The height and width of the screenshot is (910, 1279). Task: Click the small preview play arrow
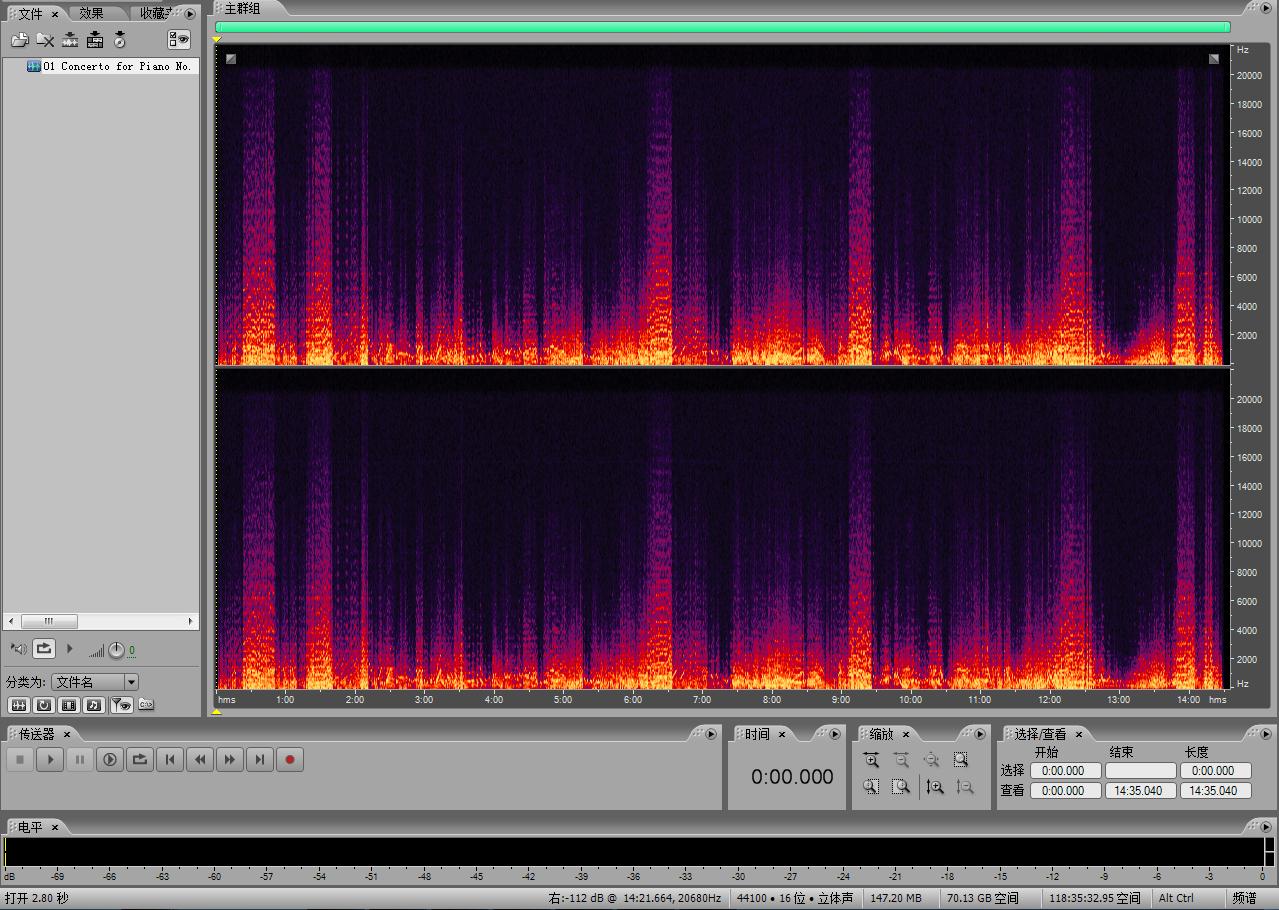pyautogui.click(x=70, y=649)
